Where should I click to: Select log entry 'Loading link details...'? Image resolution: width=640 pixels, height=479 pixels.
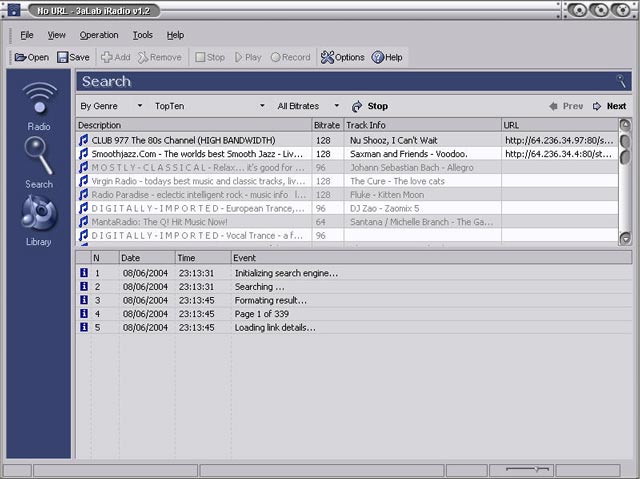coord(354,327)
